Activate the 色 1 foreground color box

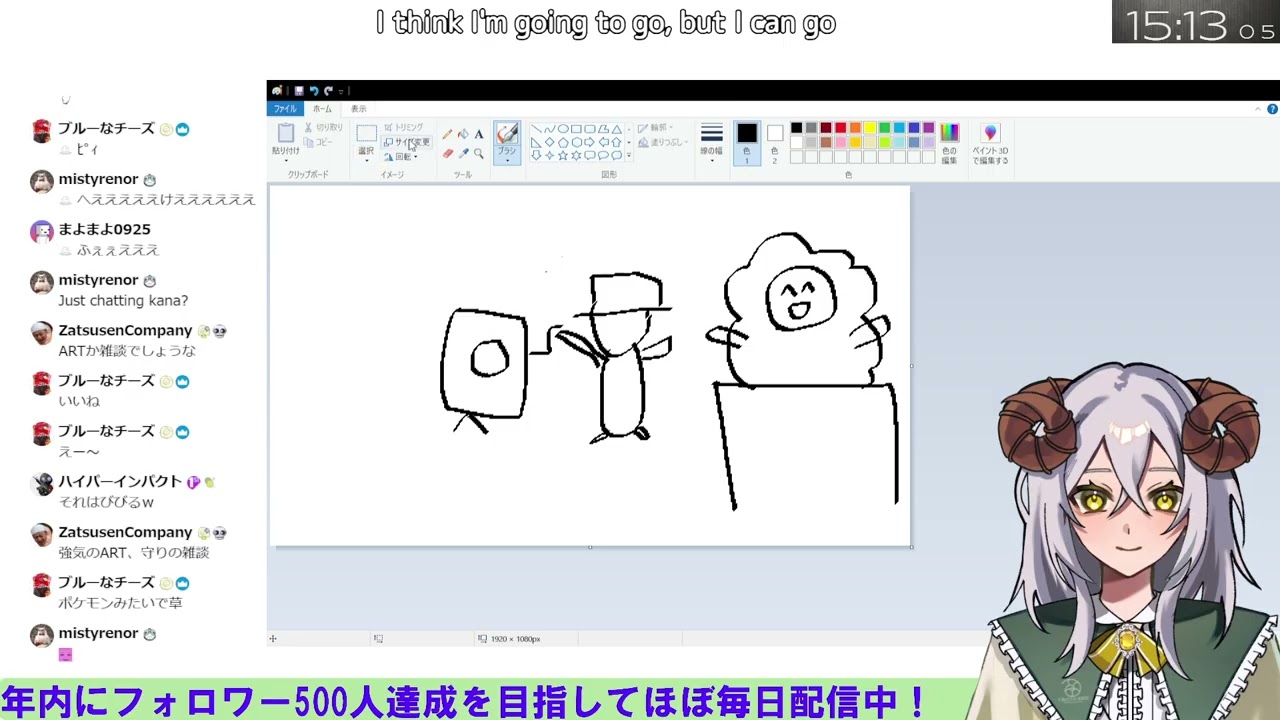[747, 143]
